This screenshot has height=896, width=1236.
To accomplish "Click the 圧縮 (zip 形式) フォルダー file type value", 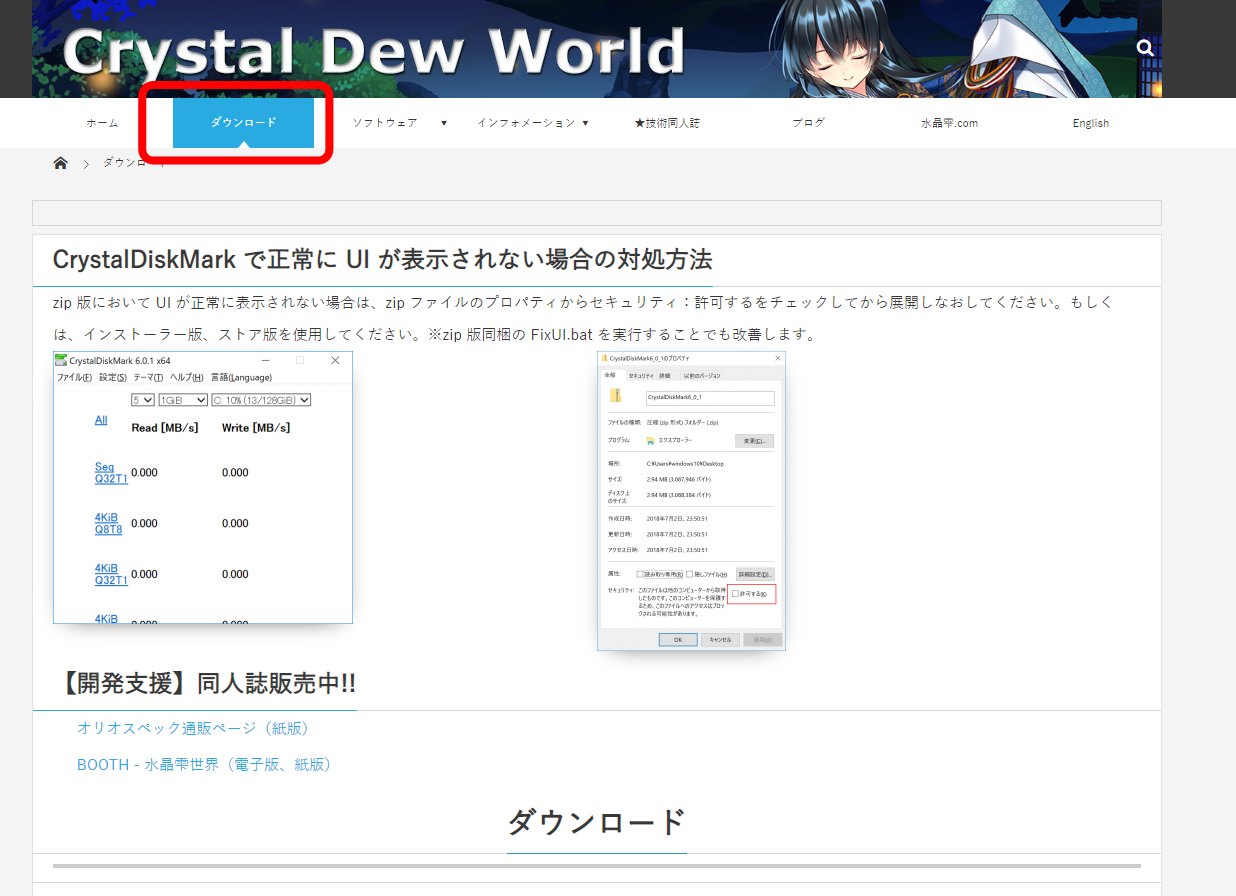I will pyautogui.click(x=683, y=423).
